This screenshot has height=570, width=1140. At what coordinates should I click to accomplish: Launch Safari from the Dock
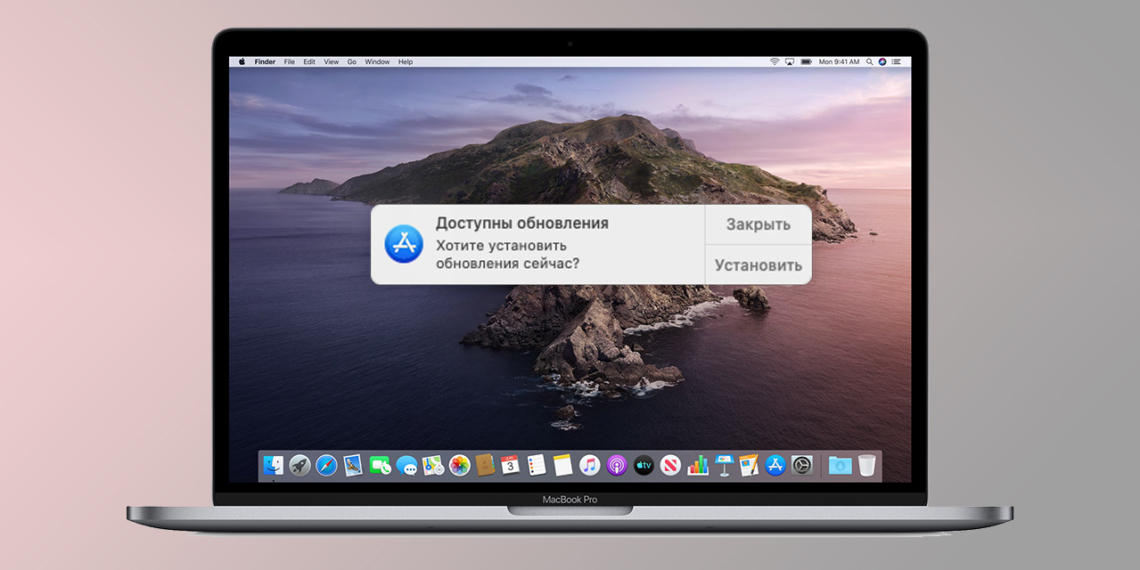click(x=326, y=465)
